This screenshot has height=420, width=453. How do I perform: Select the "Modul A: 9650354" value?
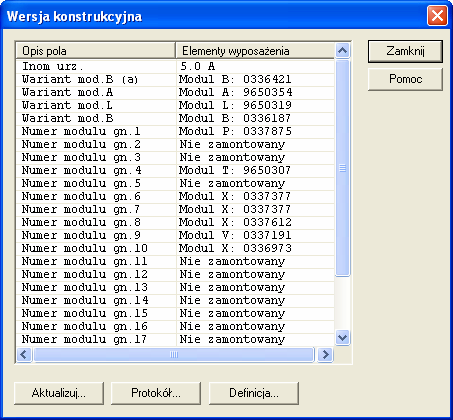coord(255,92)
